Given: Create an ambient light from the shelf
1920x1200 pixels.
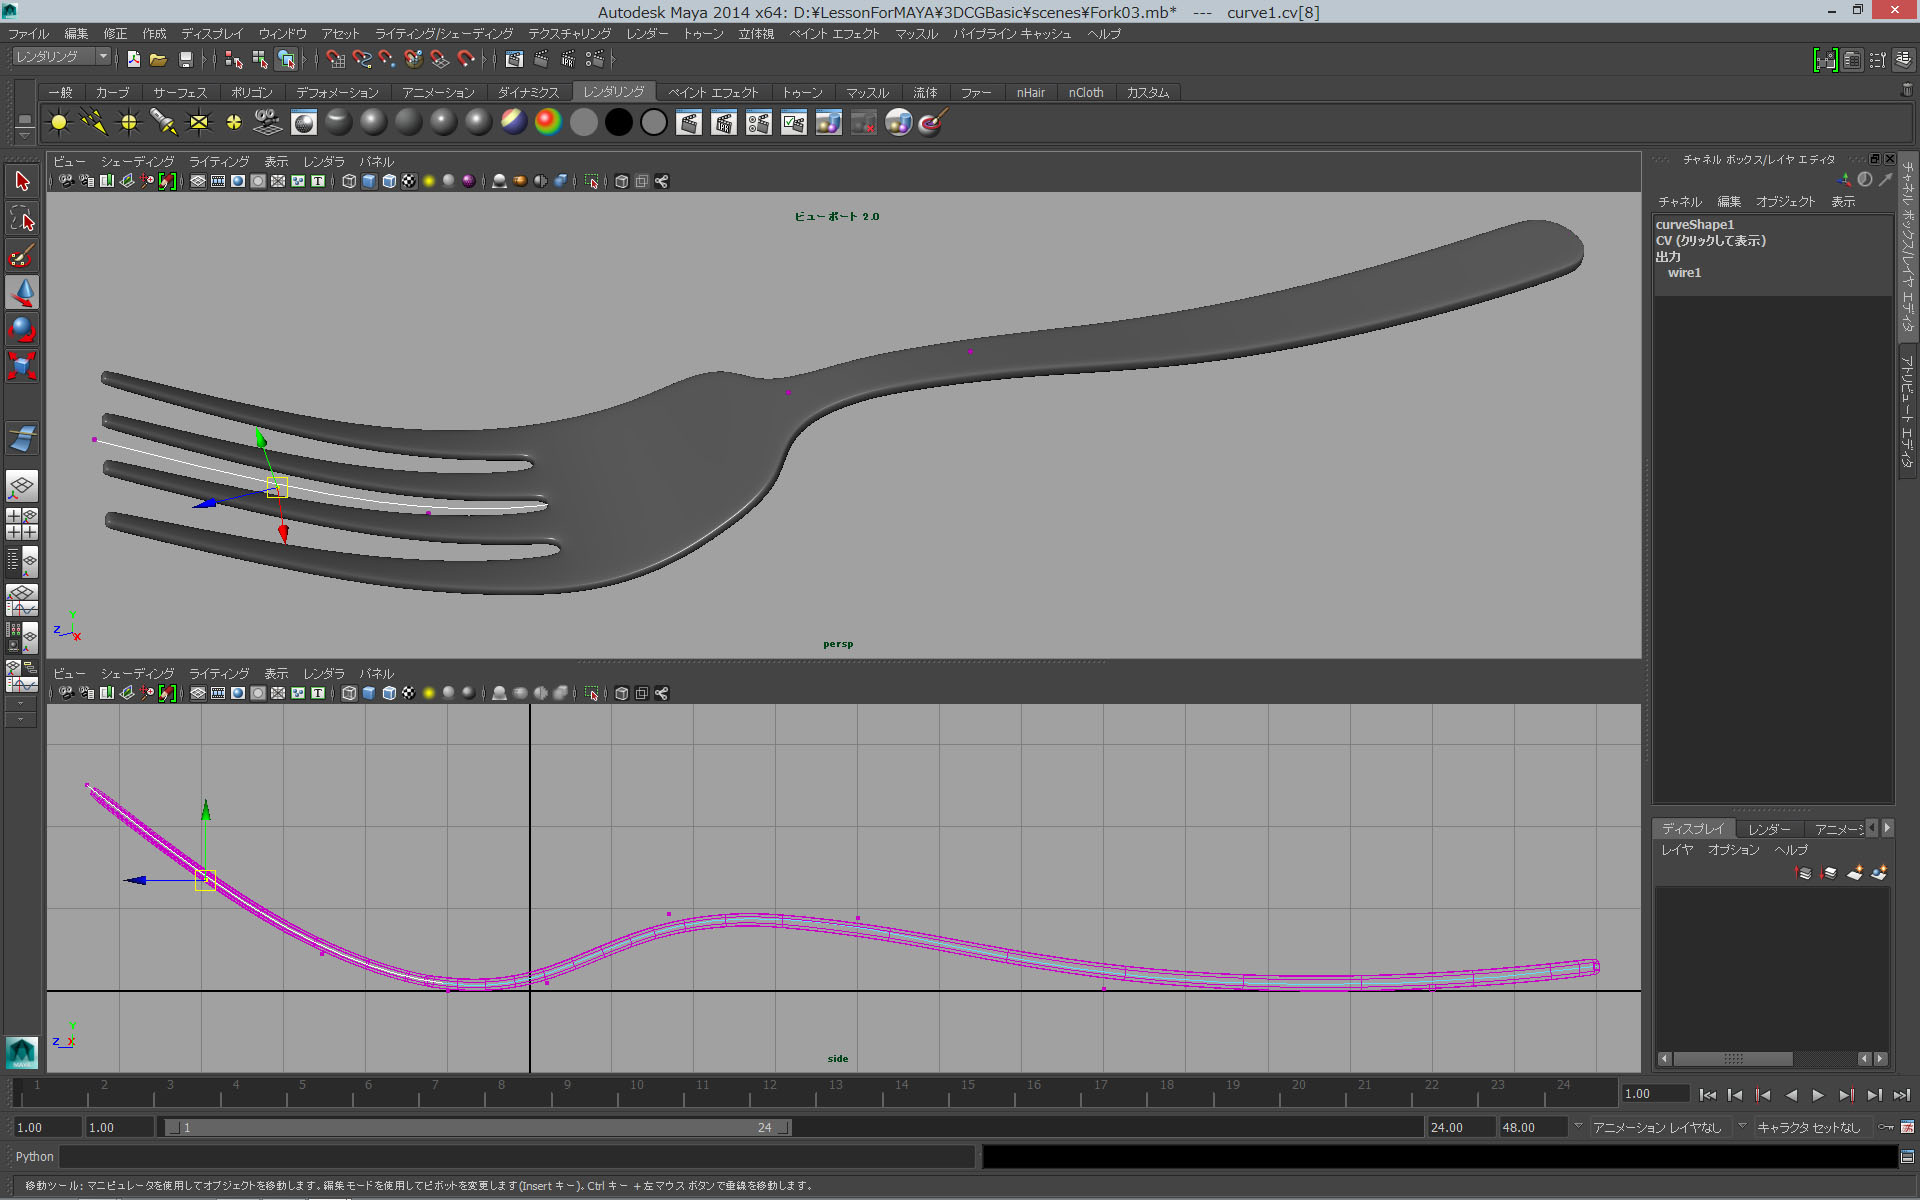Looking at the screenshot, I should tap(58, 122).
